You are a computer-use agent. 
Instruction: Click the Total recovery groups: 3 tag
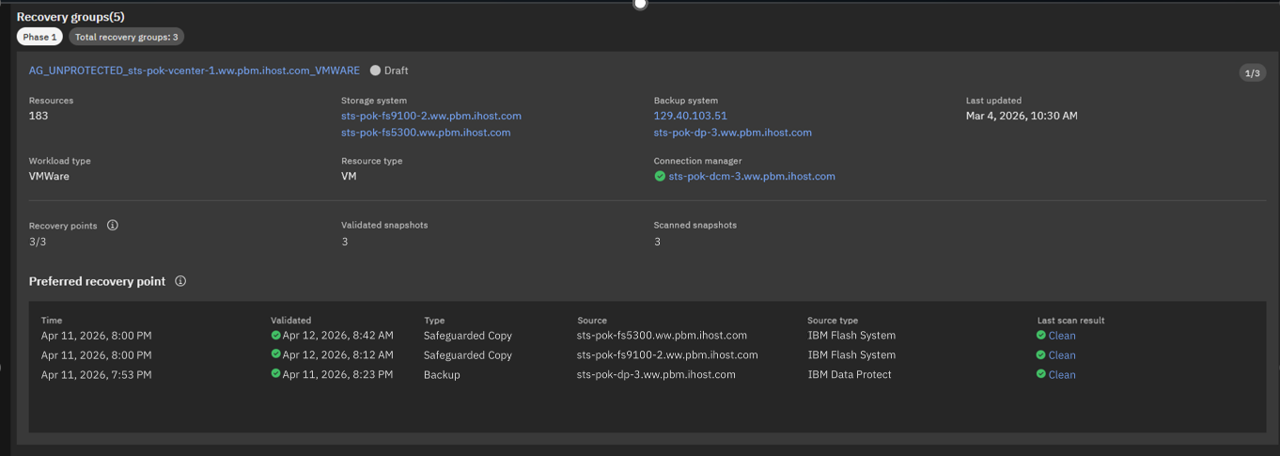pyautogui.click(x=127, y=36)
